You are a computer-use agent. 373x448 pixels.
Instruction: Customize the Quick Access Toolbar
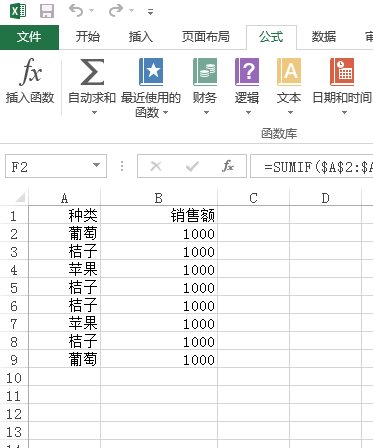[x=151, y=12]
